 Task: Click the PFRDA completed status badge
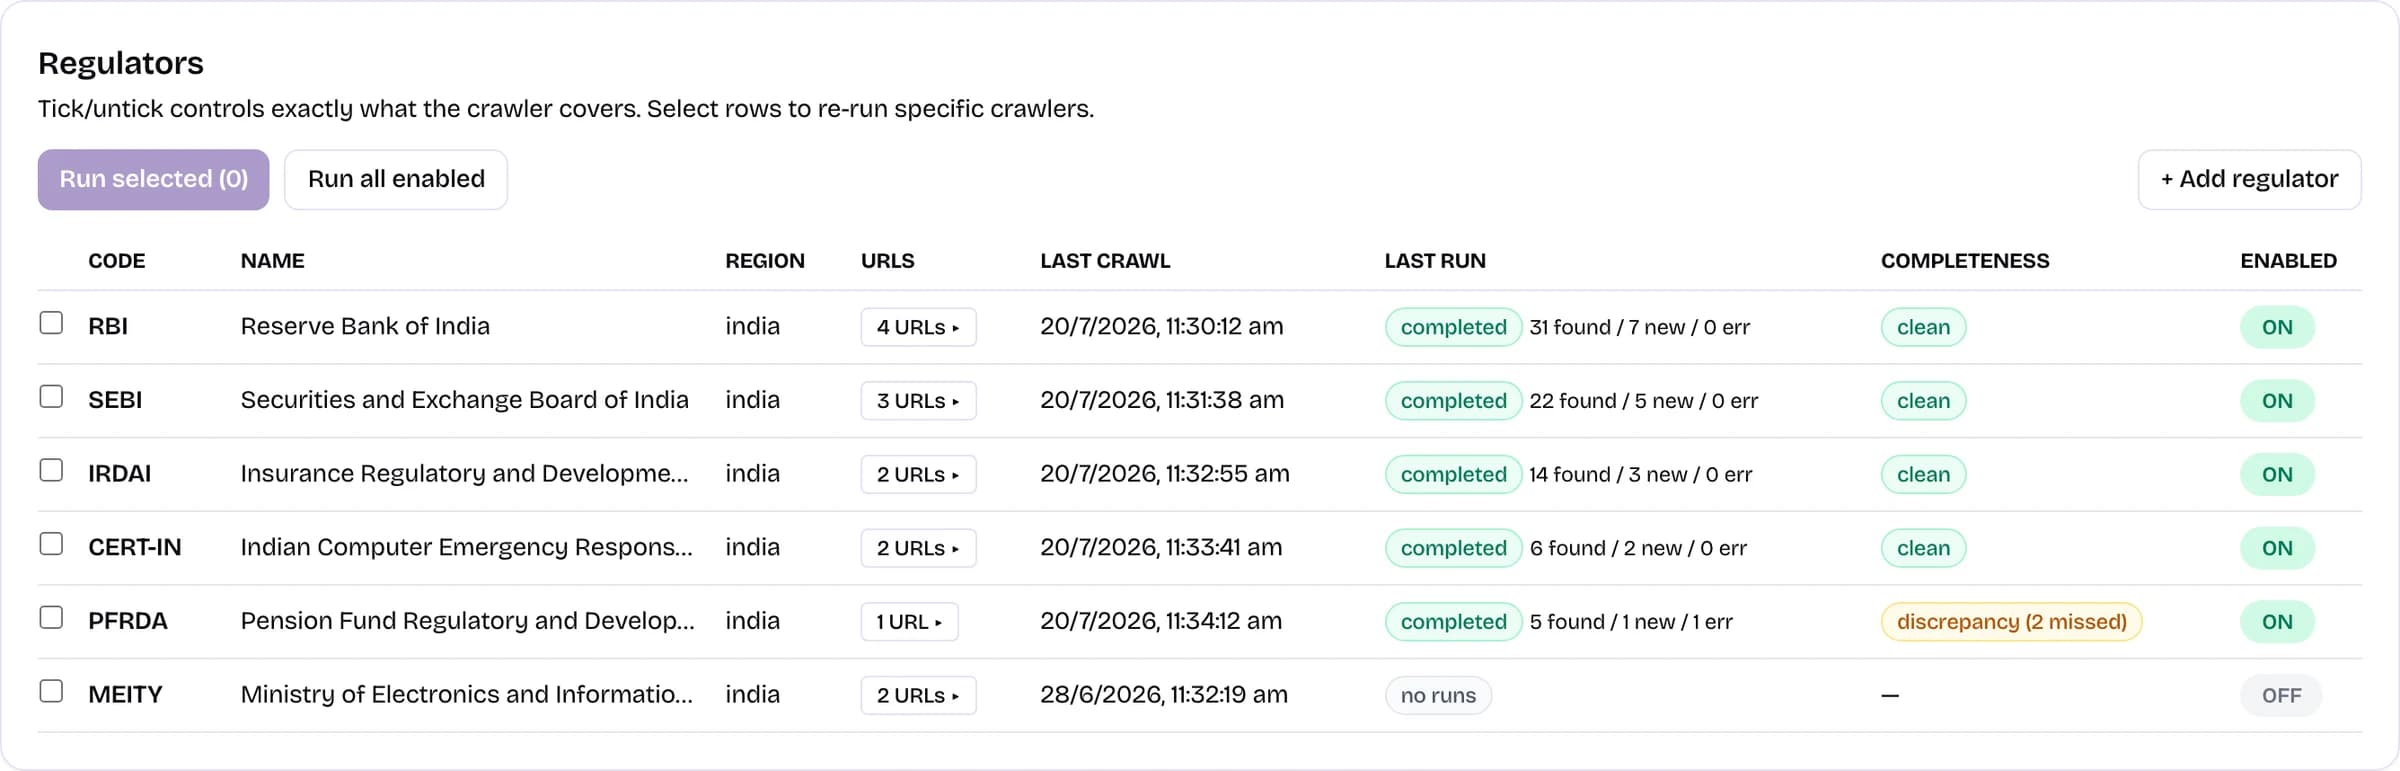[x=1453, y=622]
